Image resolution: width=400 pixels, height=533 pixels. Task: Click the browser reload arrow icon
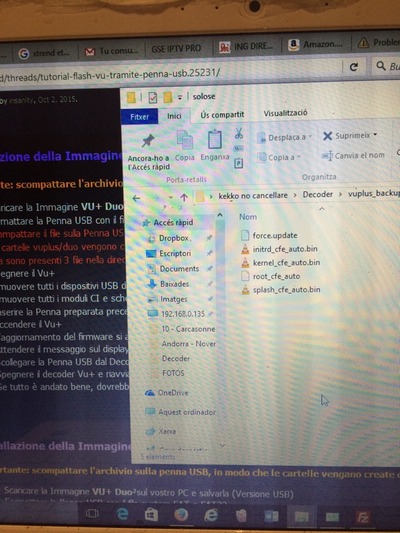354,67
